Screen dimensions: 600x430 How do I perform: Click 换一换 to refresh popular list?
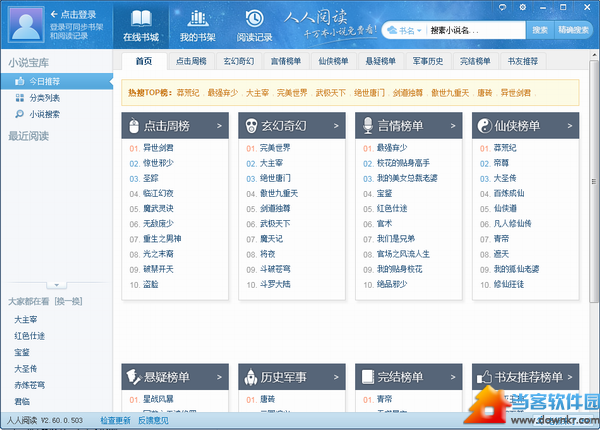(68, 301)
